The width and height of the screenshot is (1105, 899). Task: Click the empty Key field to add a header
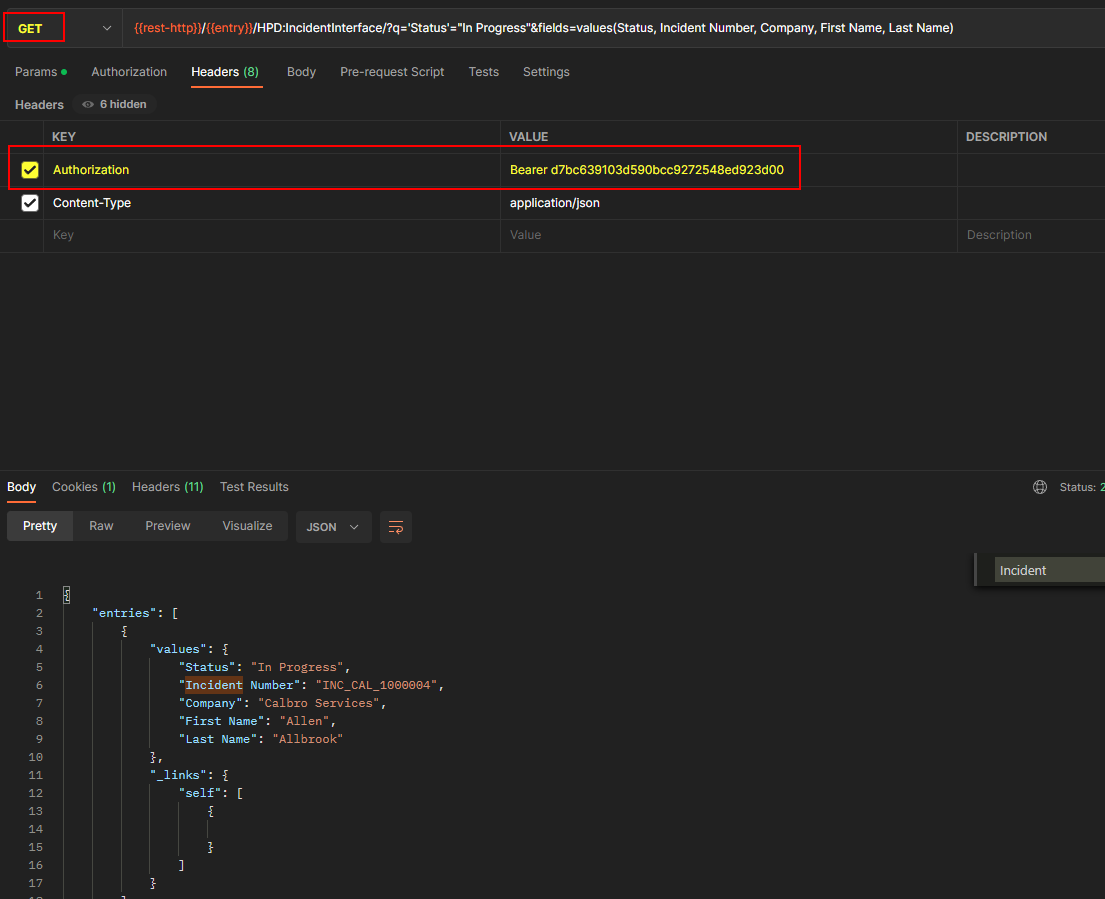point(150,234)
